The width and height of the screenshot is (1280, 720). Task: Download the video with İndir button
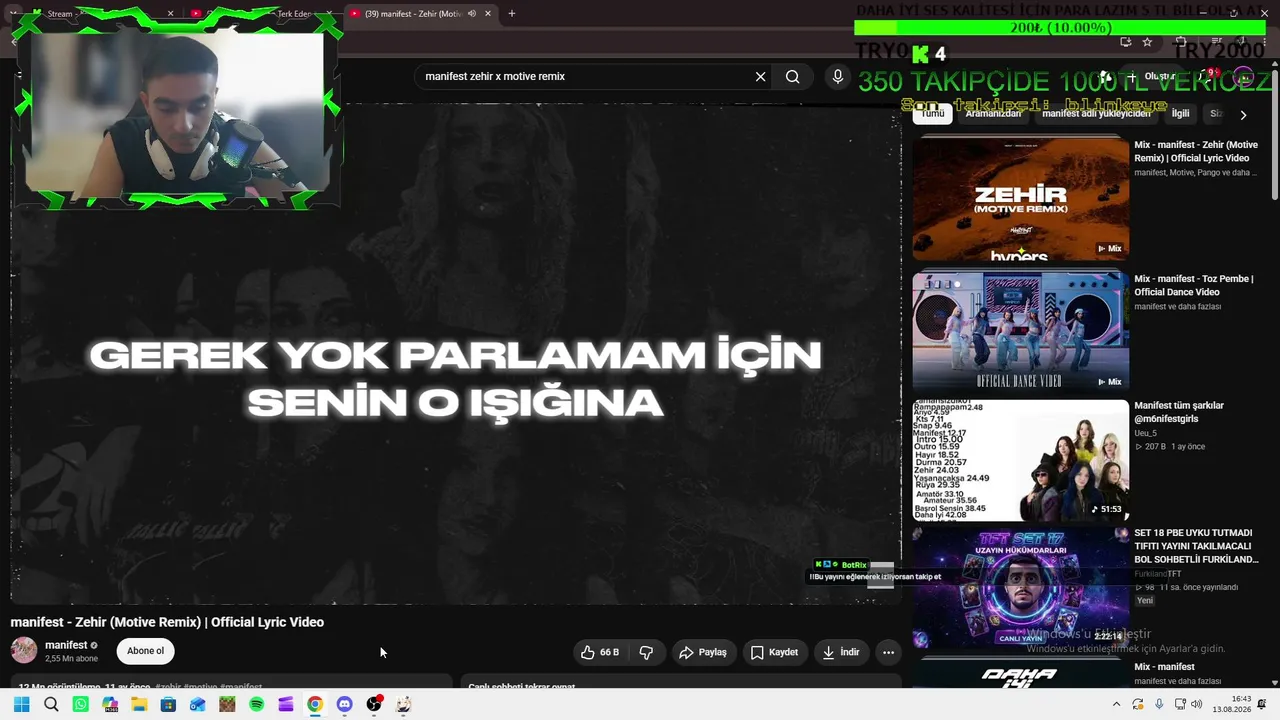[x=841, y=652]
